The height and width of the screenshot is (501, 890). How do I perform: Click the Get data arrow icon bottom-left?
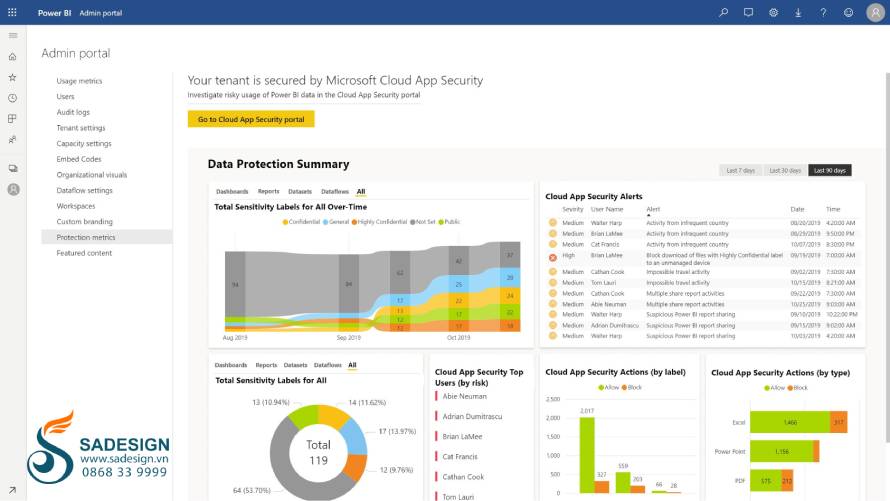tap(12, 490)
